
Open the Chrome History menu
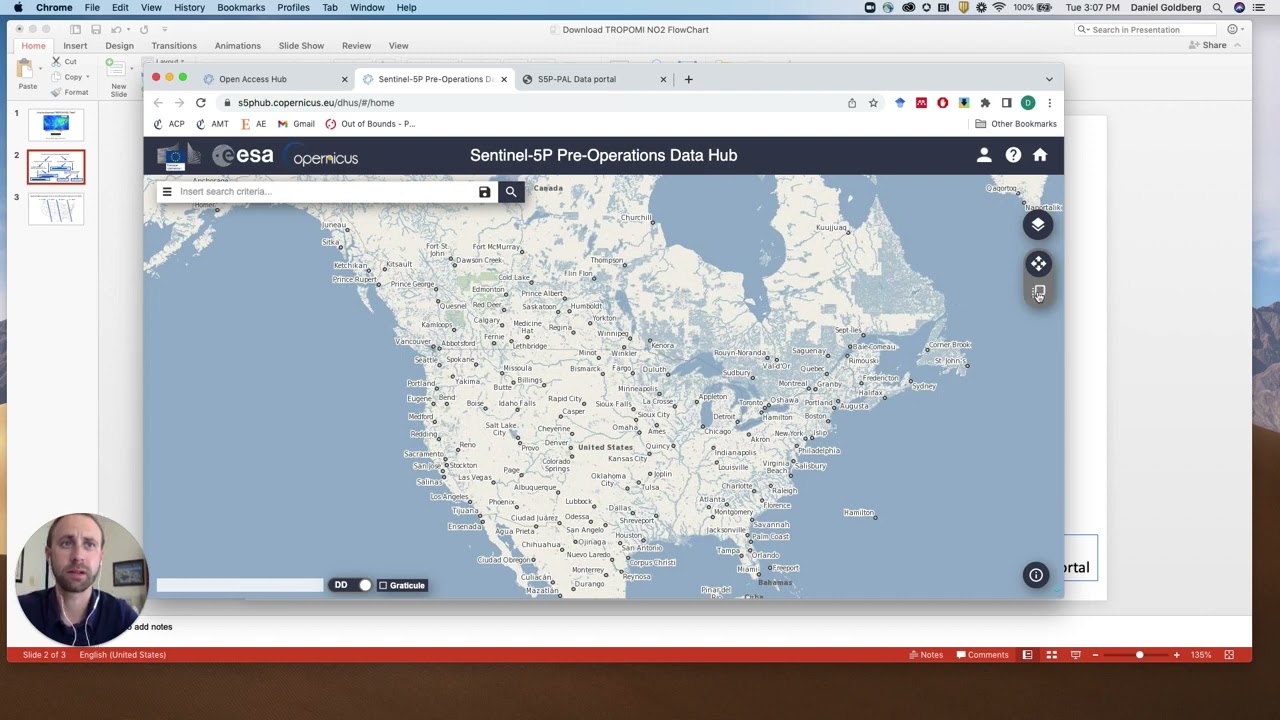189,8
